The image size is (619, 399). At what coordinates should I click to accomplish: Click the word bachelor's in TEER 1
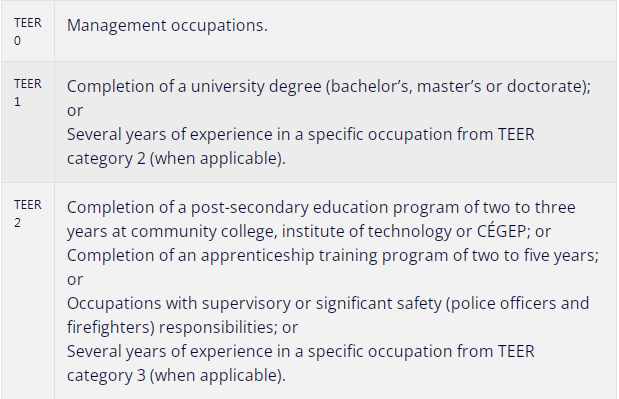coord(370,86)
